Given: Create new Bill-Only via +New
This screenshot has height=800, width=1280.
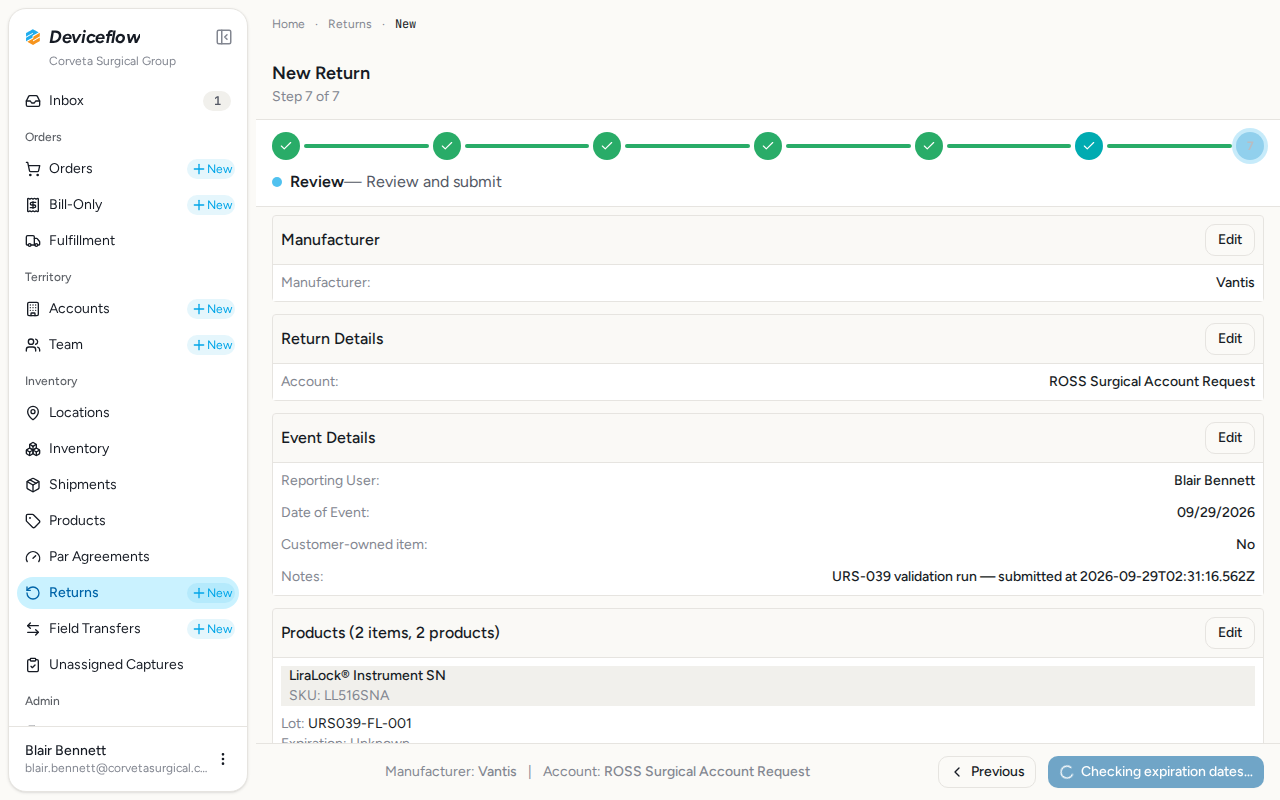Looking at the screenshot, I should (212, 205).
